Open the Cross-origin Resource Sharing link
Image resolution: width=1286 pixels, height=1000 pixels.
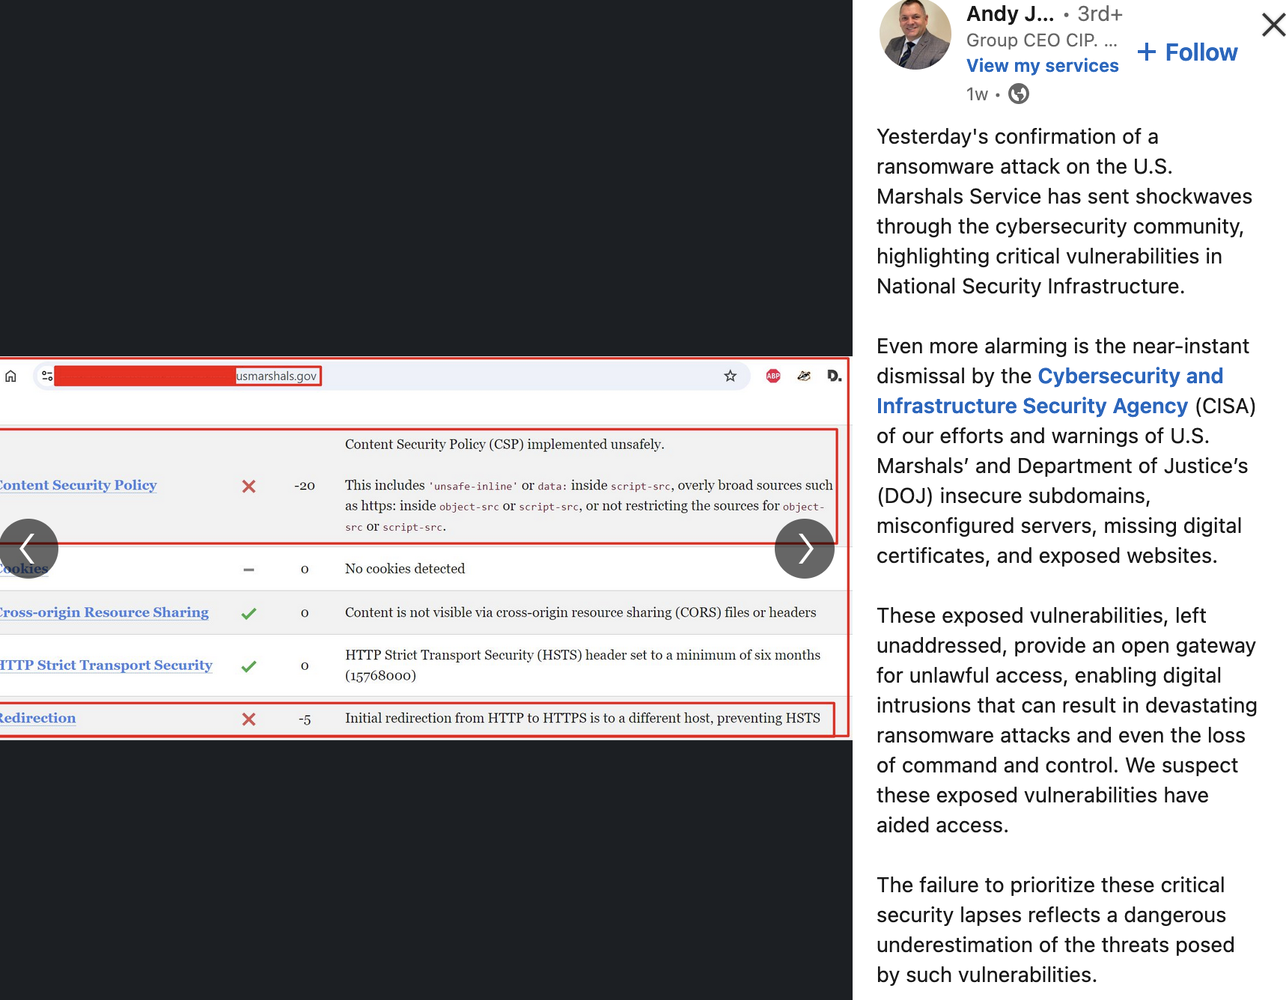point(104,612)
